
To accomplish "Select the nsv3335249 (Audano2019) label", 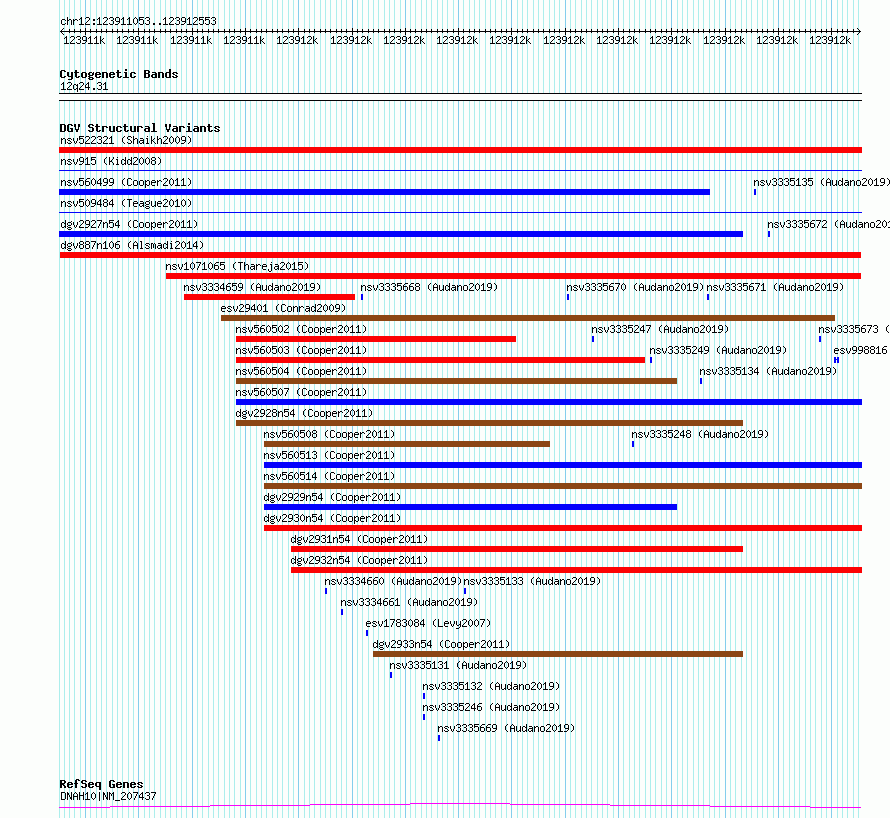I will [x=718, y=350].
